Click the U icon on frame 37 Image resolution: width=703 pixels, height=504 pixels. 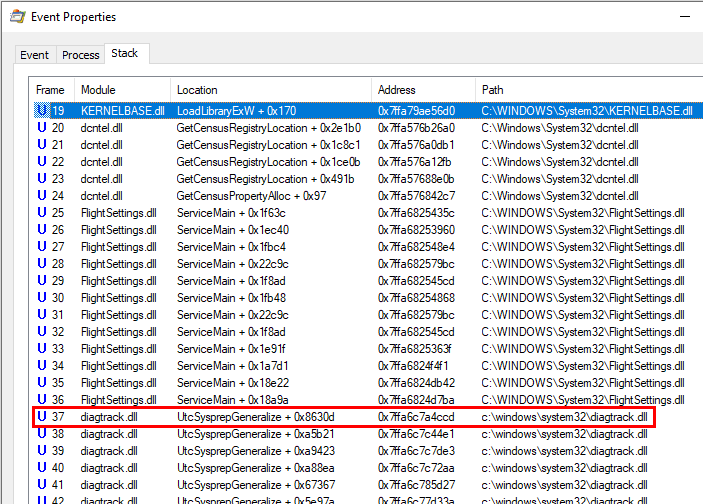[41, 417]
